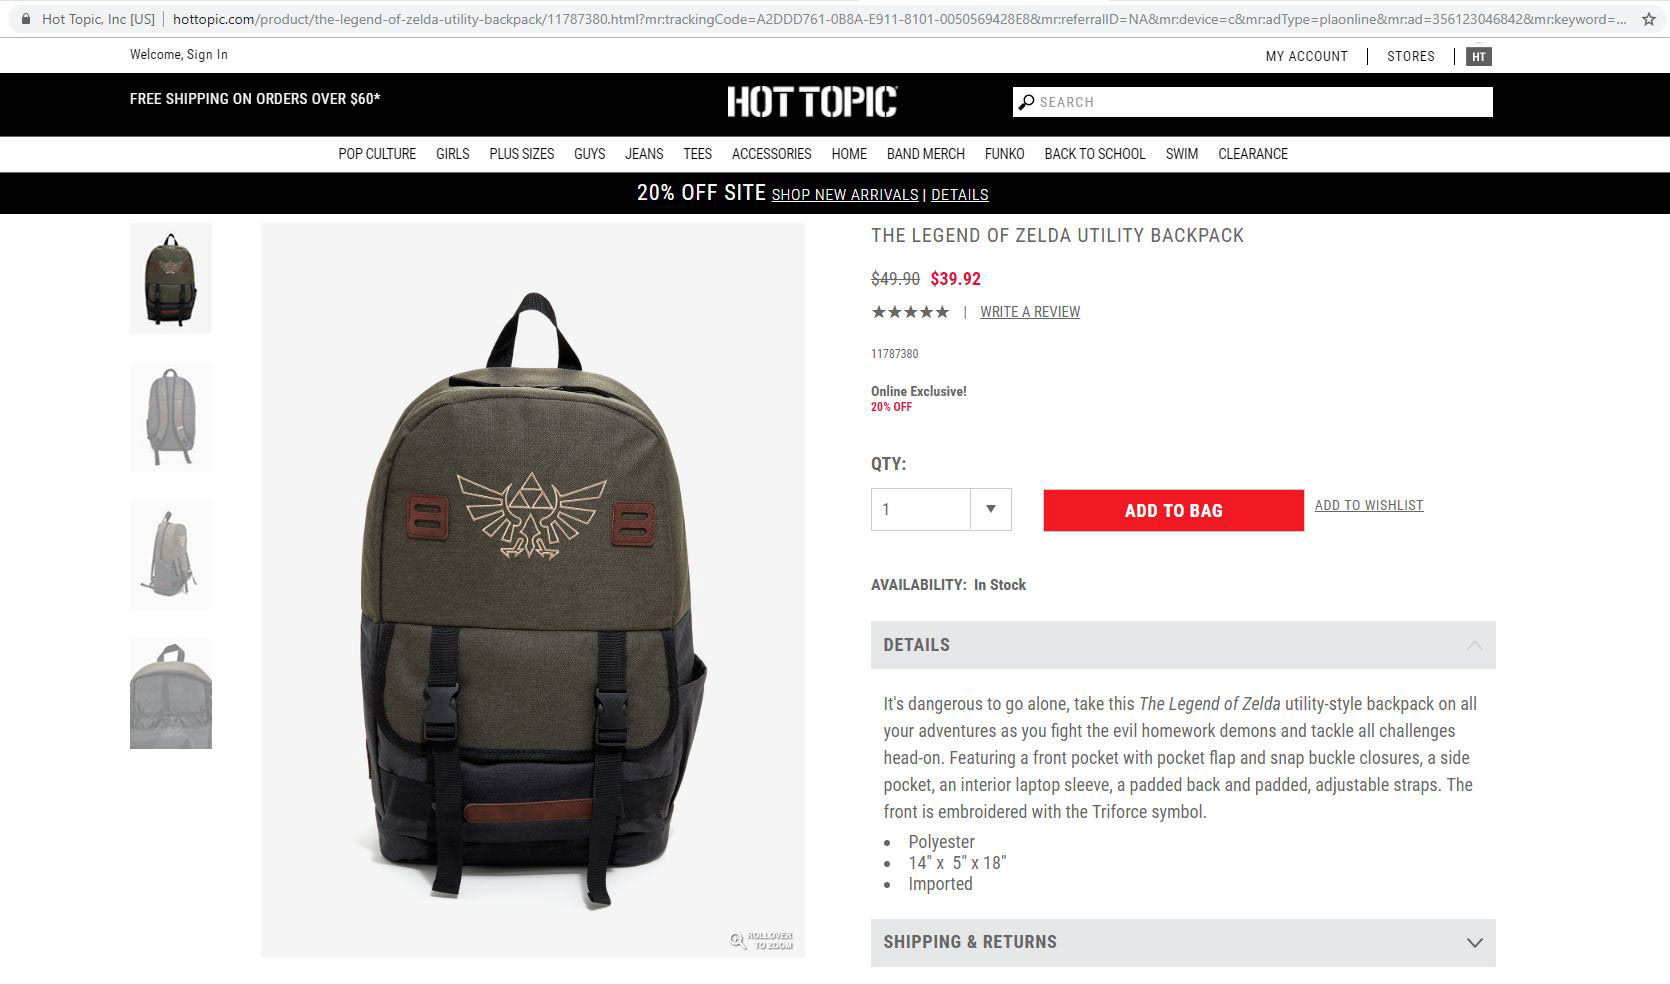This screenshot has height=984, width=1670.
Task: Select the open interior backpack thumbnail
Action: (x=171, y=694)
